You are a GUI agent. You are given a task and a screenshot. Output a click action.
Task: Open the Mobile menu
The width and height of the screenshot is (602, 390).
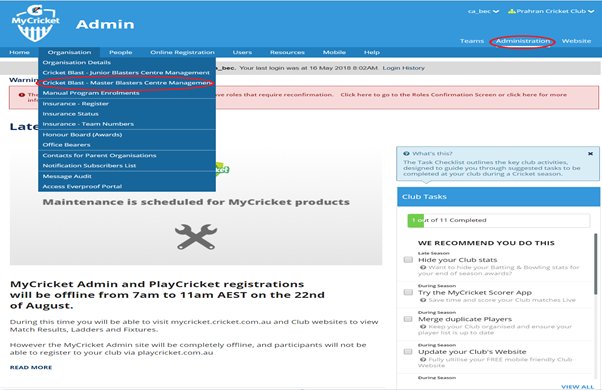tap(334, 52)
